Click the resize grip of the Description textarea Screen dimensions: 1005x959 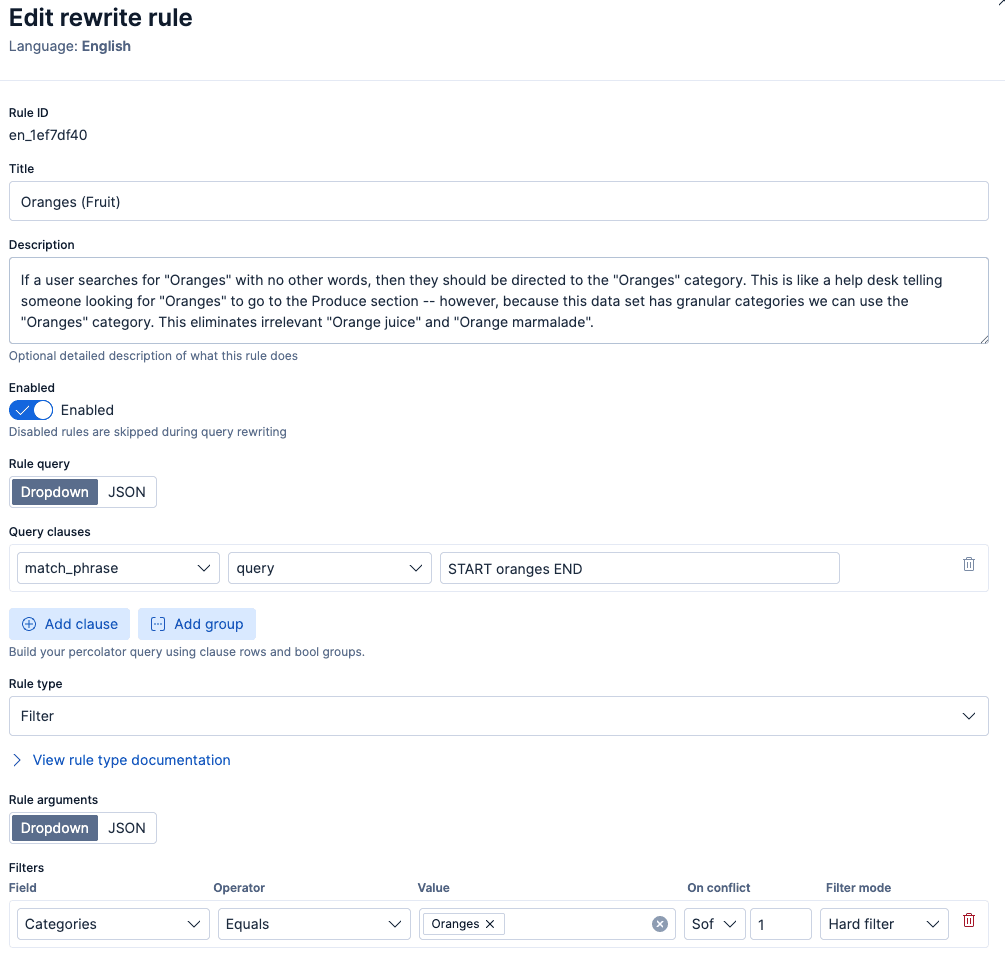[982, 339]
